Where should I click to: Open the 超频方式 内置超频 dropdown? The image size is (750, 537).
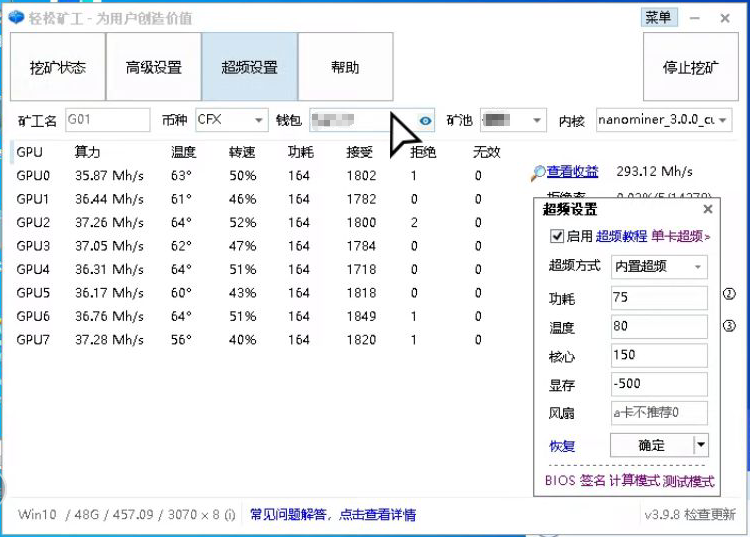pyautogui.click(x=696, y=267)
